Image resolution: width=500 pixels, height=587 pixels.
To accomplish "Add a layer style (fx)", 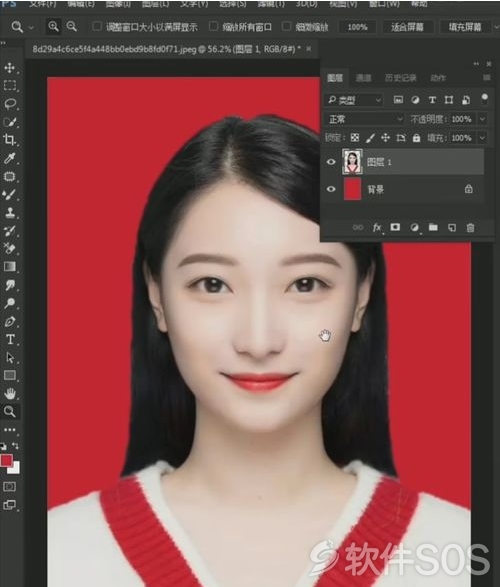I will click(x=377, y=228).
